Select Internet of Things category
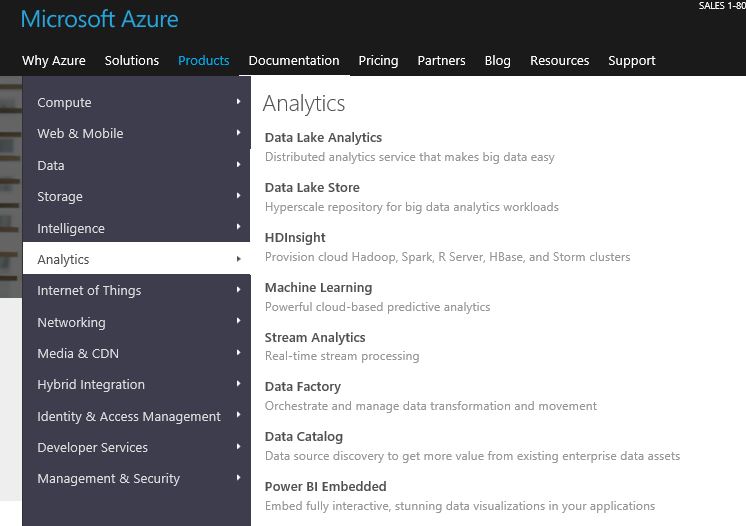This screenshot has height=526, width=746. (x=89, y=290)
